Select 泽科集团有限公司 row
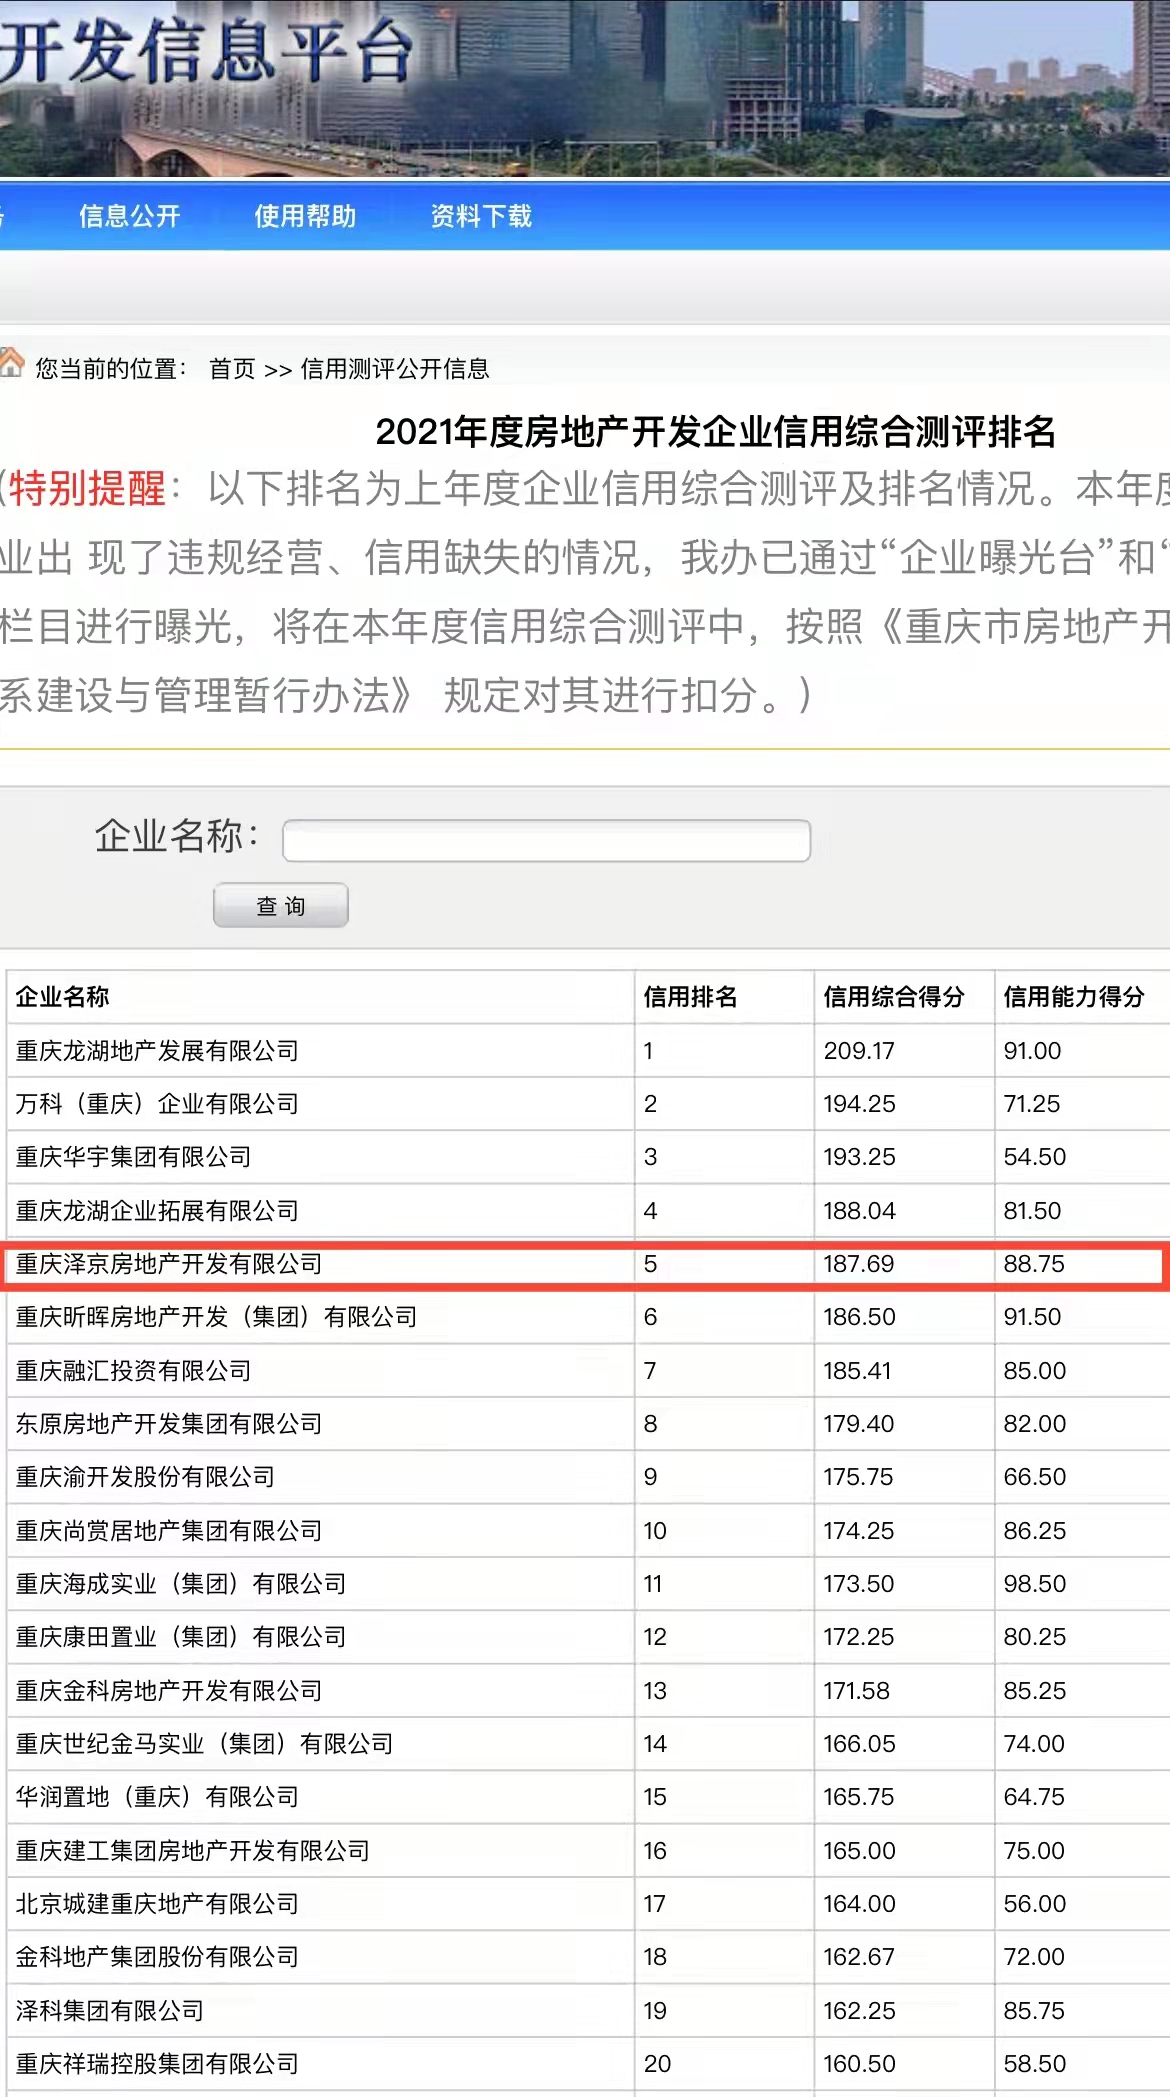Screen dimensions: 1170x2097 click(588, 2011)
